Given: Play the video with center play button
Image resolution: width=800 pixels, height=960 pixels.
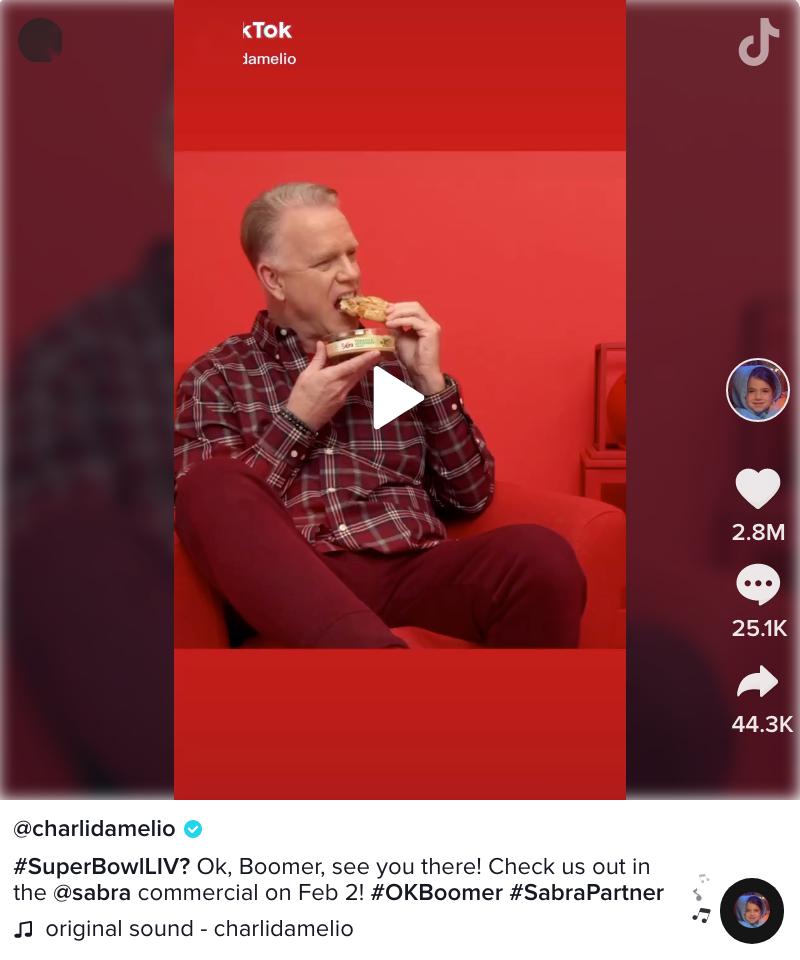Looking at the screenshot, I should coord(398,398).
